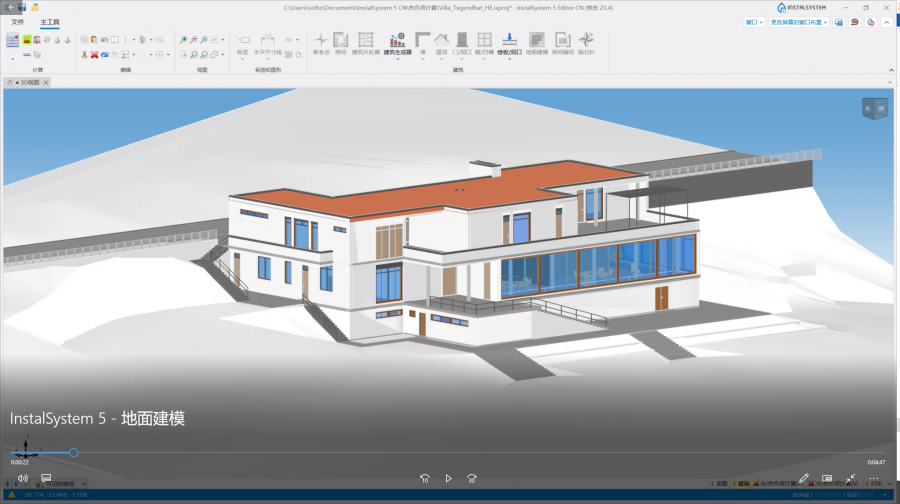The image size is (900, 504).
Task: Expand 更改屏幕的窗口布置 layout dropdown
Action: click(798, 21)
